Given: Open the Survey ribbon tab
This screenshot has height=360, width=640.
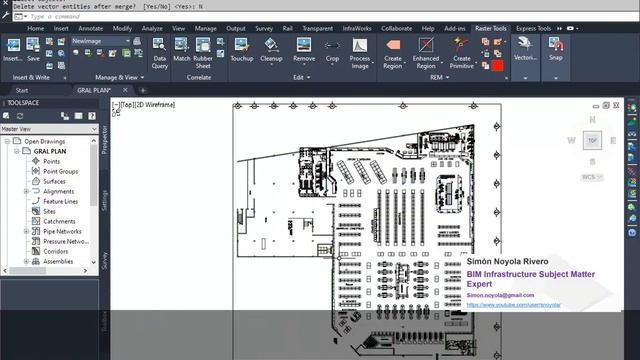Looking at the screenshot, I should point(264,28).
